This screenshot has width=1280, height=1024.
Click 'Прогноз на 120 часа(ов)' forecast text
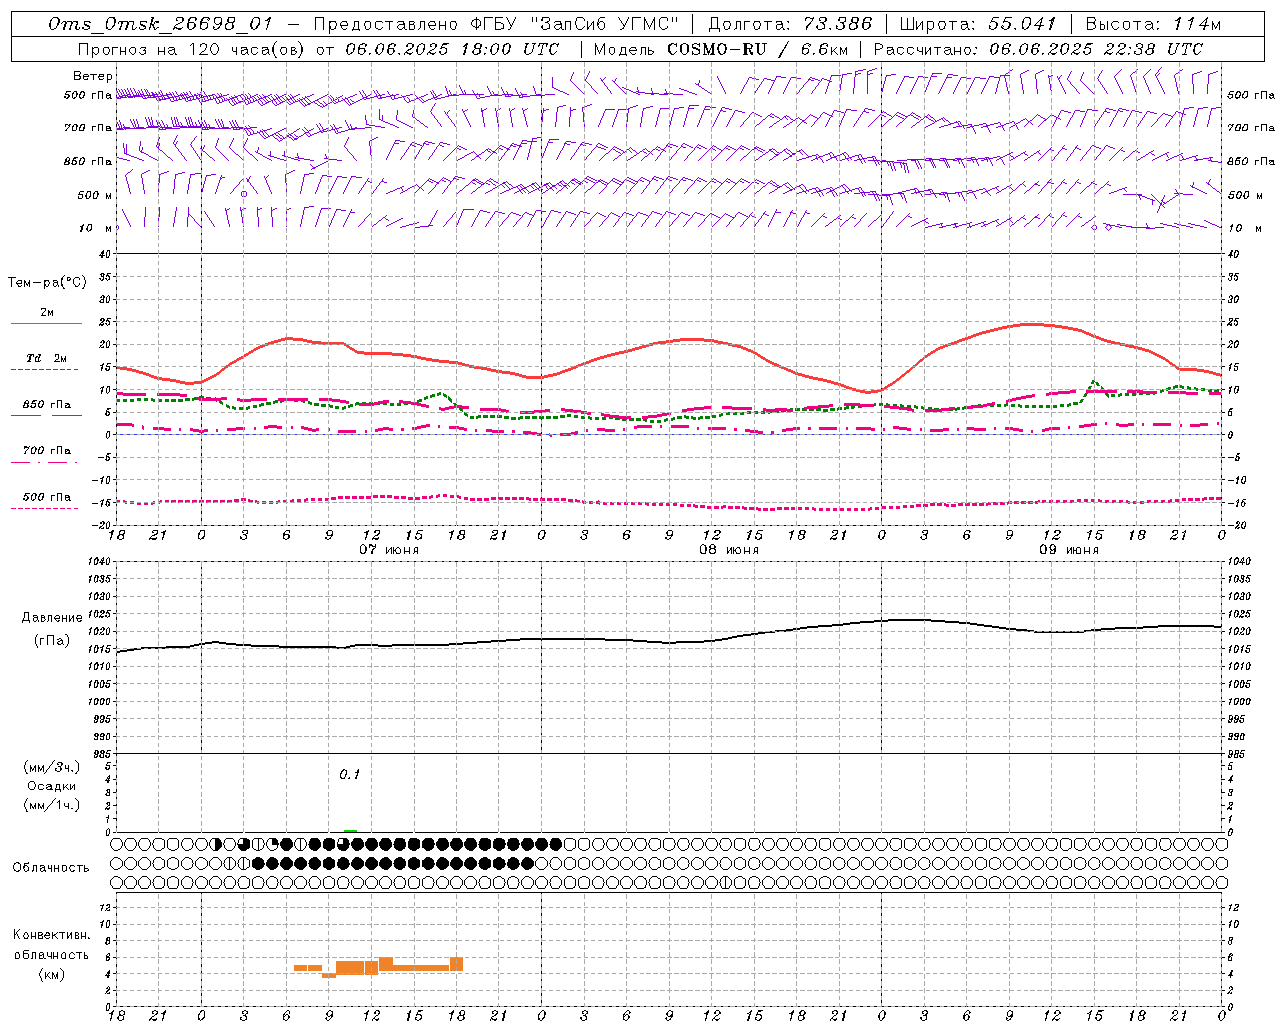coord(192,49)
